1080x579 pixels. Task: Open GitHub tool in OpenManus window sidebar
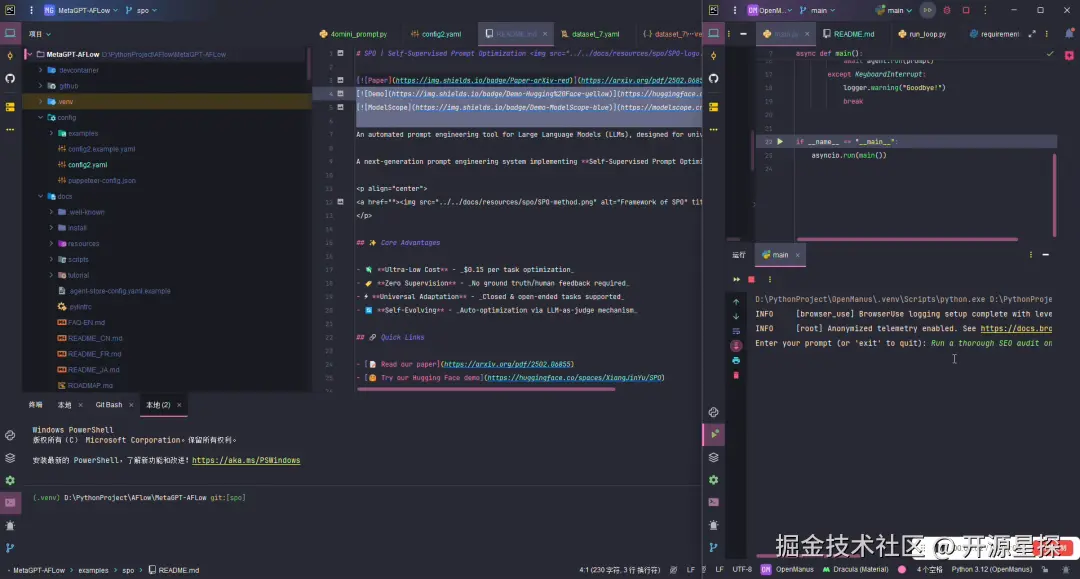click(x=714, y=78)
